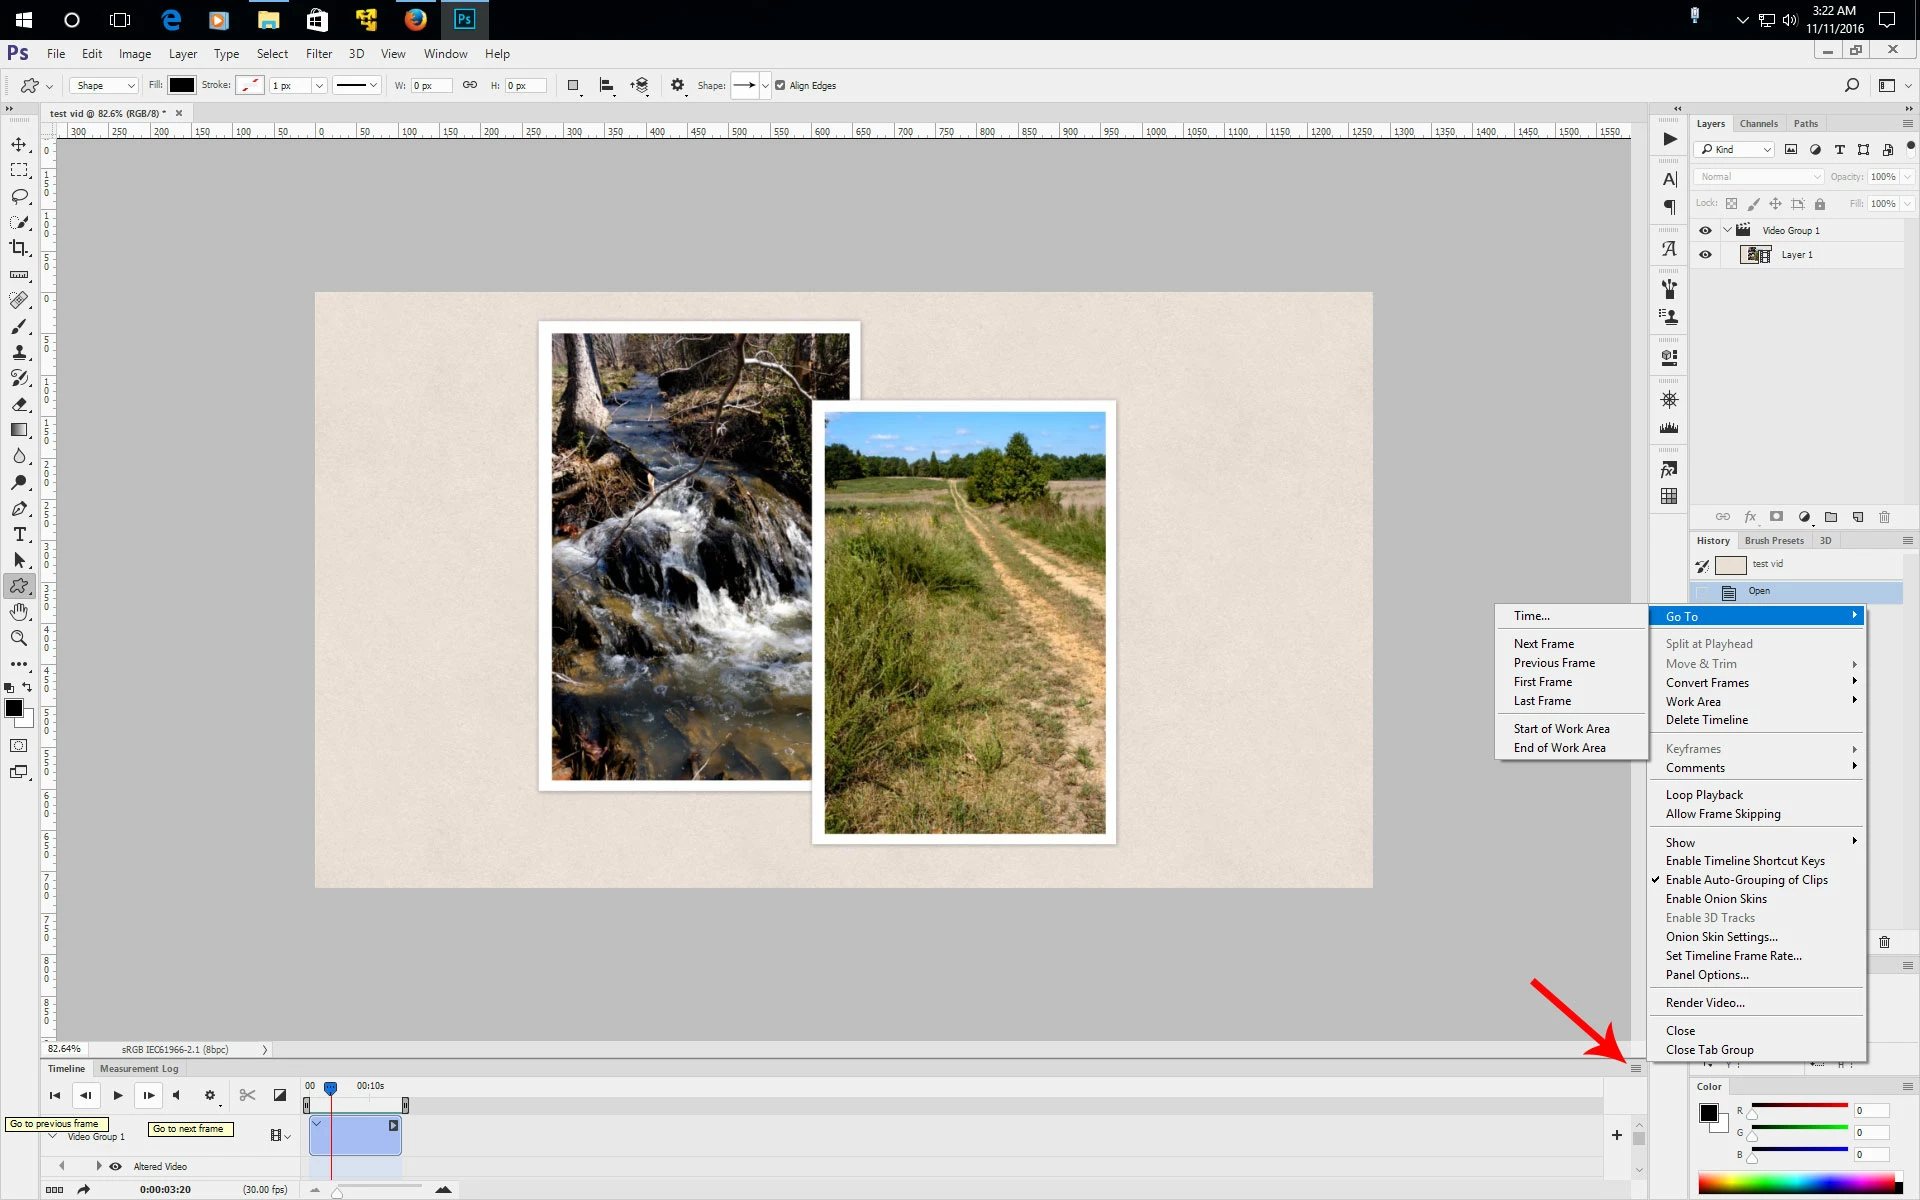Viewport: 1920px width, 1200px height.
Task: Click delete layer trash icon
Action: [1884, 517]
